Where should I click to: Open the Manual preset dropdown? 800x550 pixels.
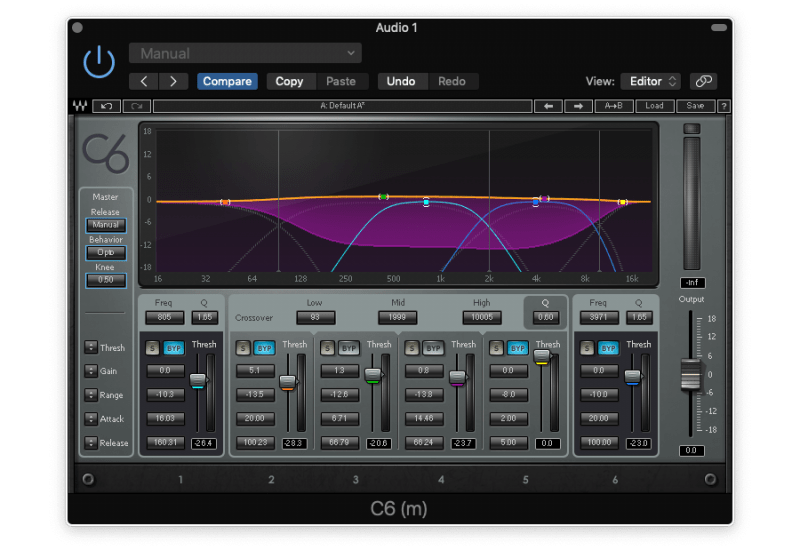pos(245,53)
